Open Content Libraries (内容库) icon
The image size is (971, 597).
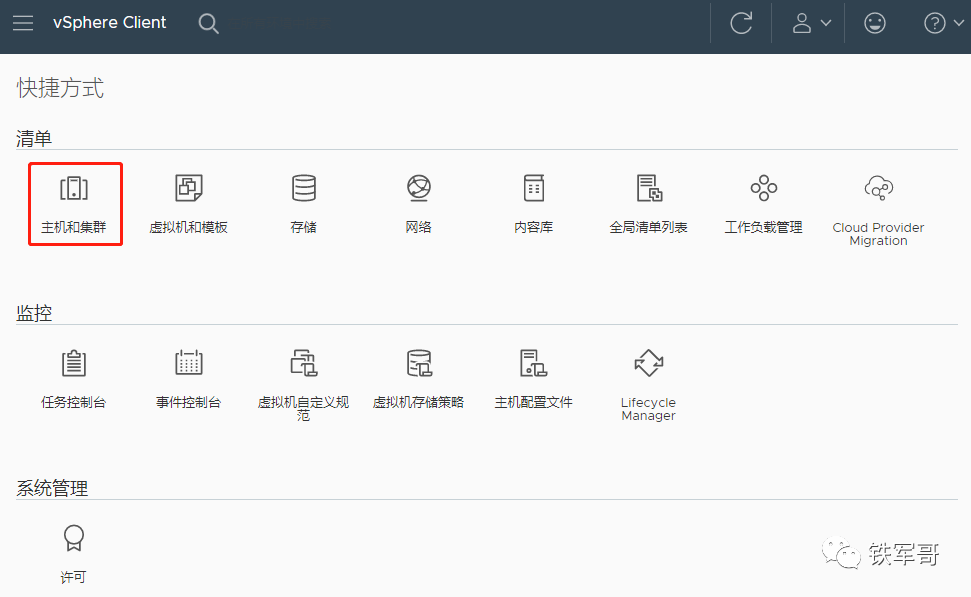click(533, 189)
